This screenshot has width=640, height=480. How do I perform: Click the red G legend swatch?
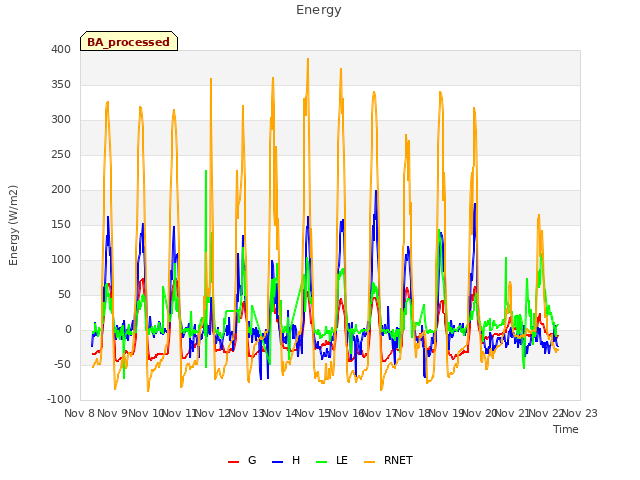(x=233, y=462)
